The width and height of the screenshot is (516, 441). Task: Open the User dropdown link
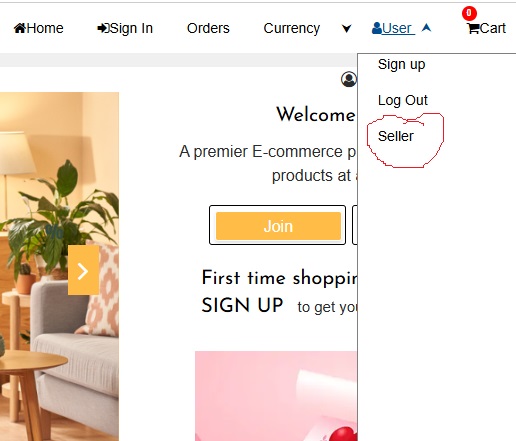pos(393,28)
